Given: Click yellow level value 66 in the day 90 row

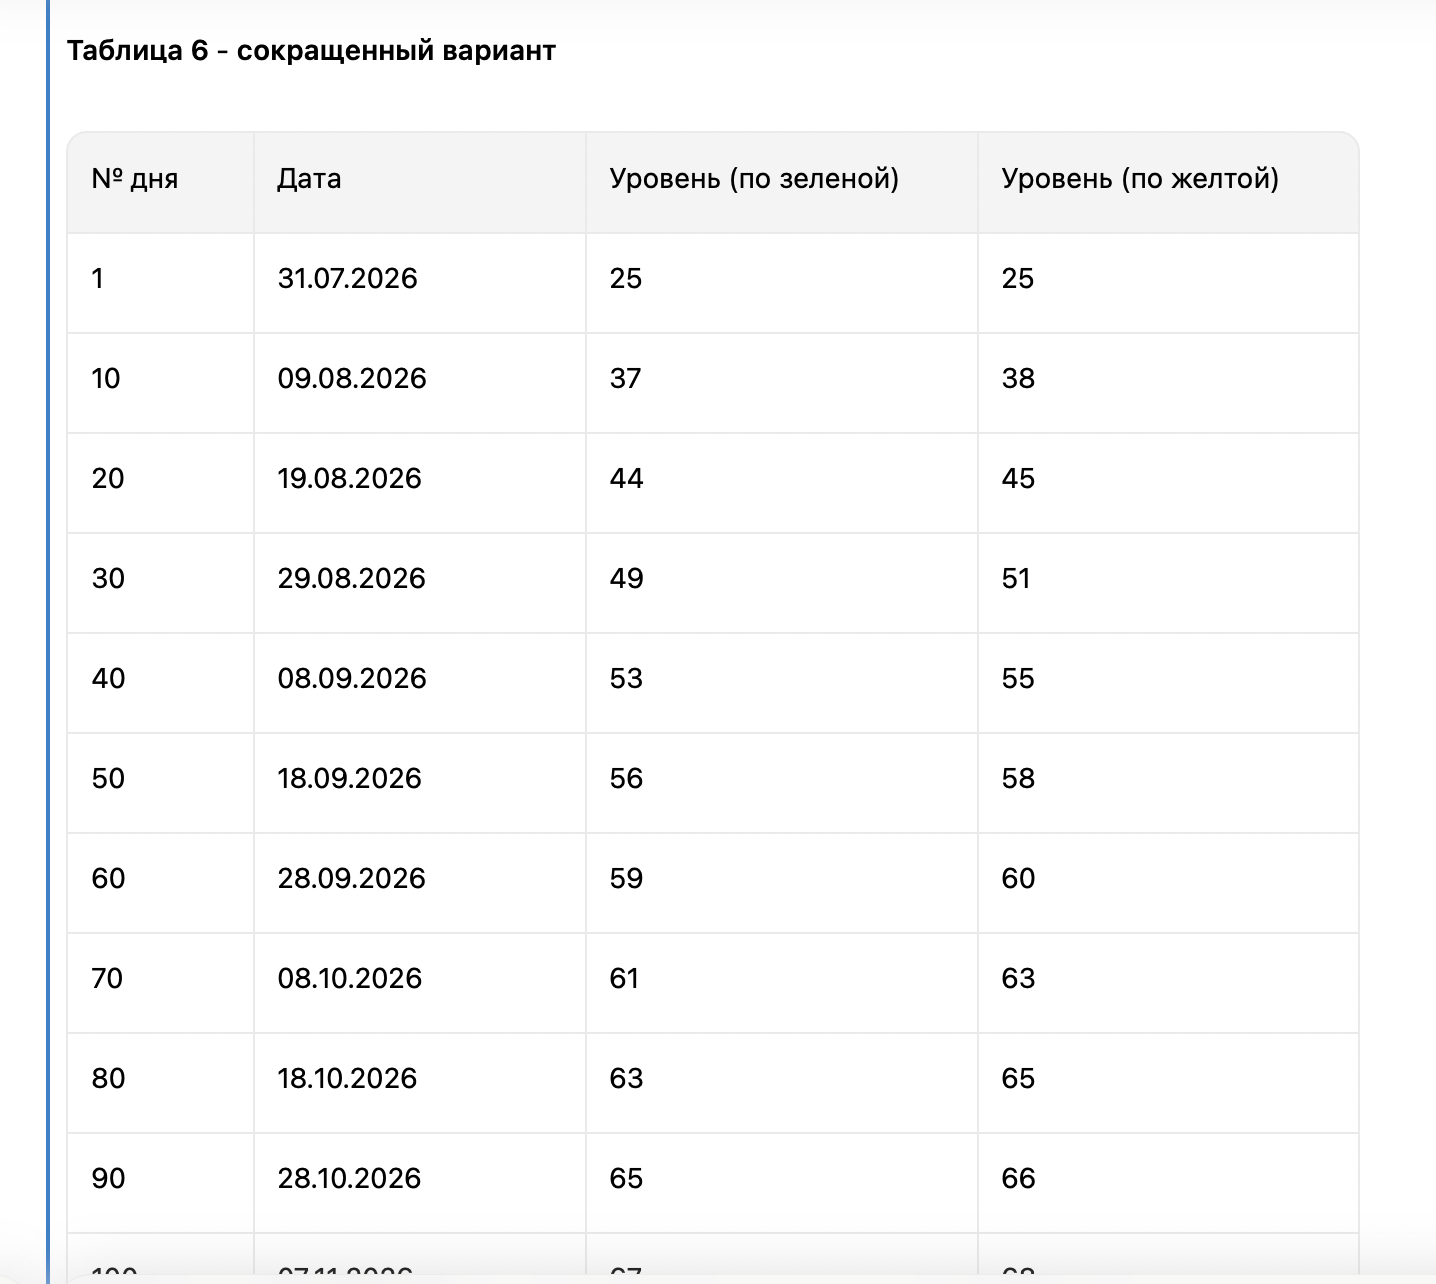Looking at the screenshot, I should click(1018, 1178).
